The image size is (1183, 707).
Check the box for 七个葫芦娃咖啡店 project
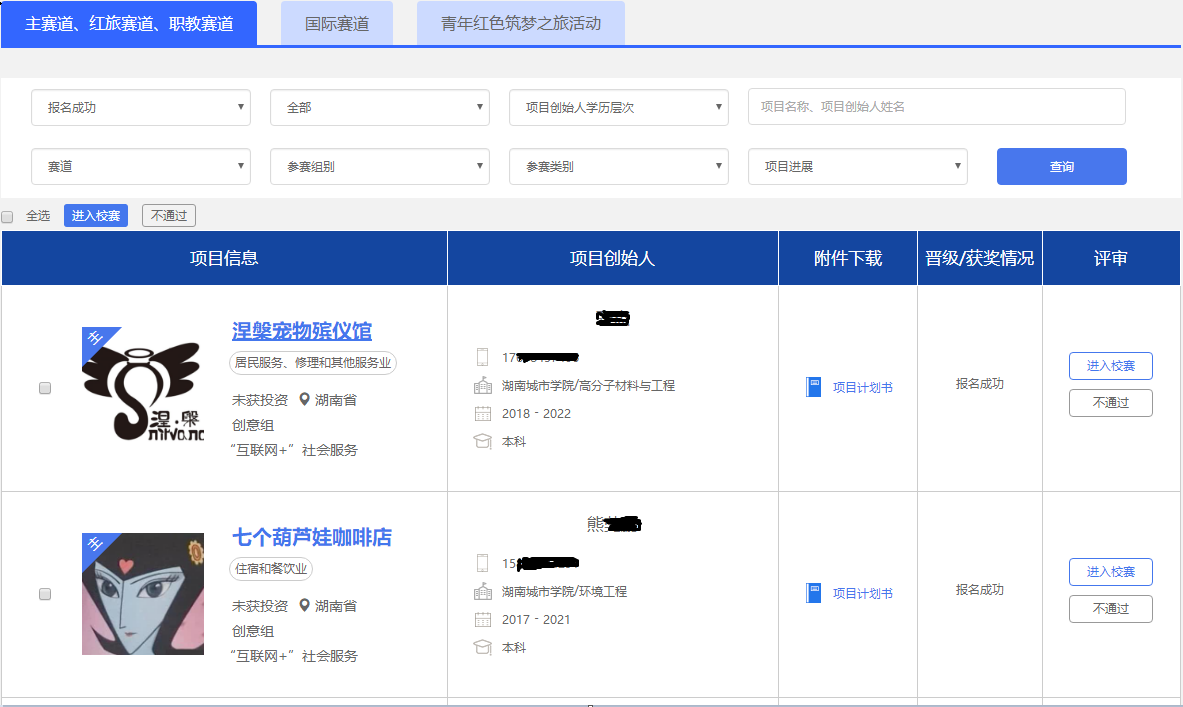pyautogui.click(x=45, y=594)
